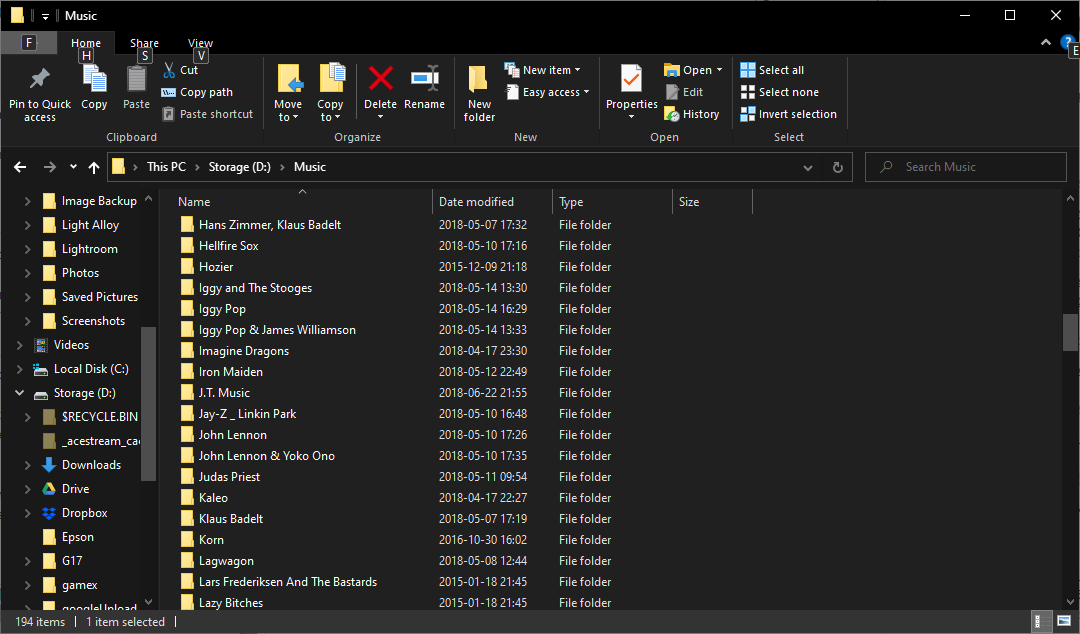Click the Back navigation arrow
The height and width of the screenshot is (634, 1080).
[20, 167]
